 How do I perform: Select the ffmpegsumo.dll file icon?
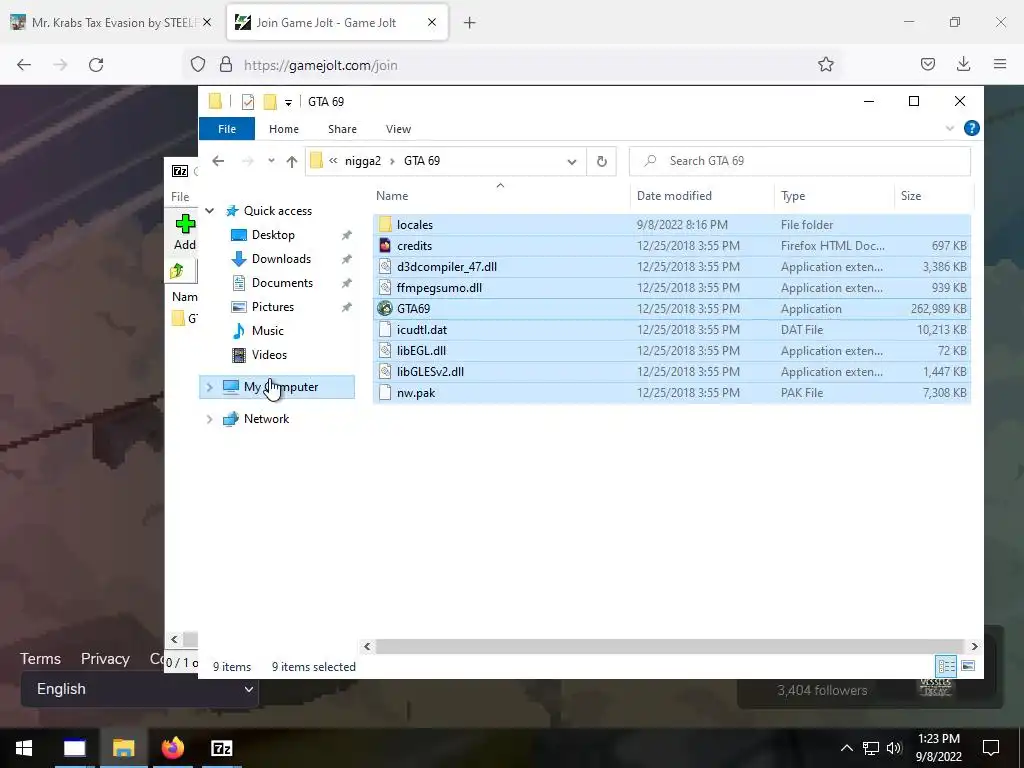click(385, 287)
